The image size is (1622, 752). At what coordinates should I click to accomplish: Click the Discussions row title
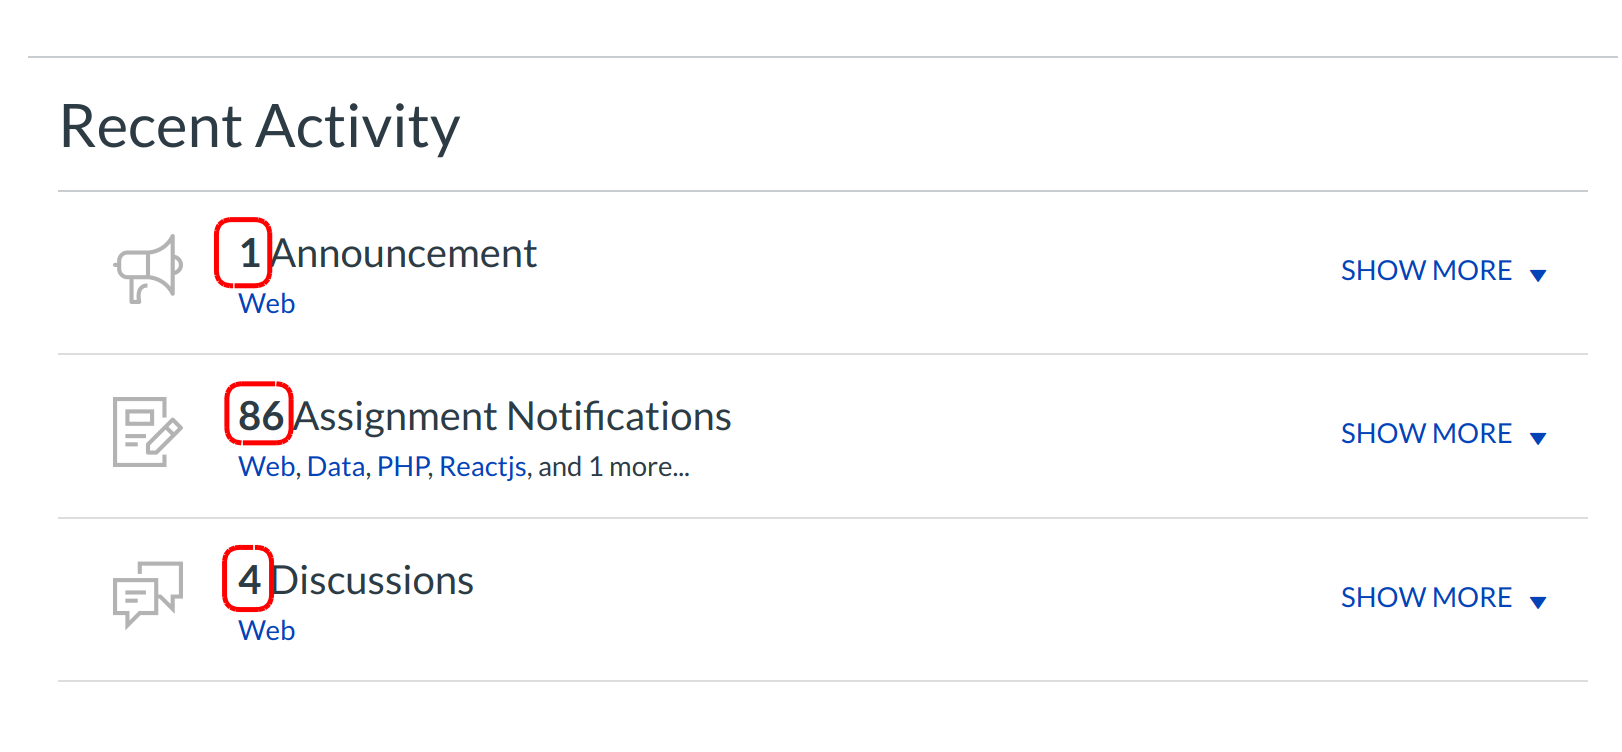click(373, 581)
